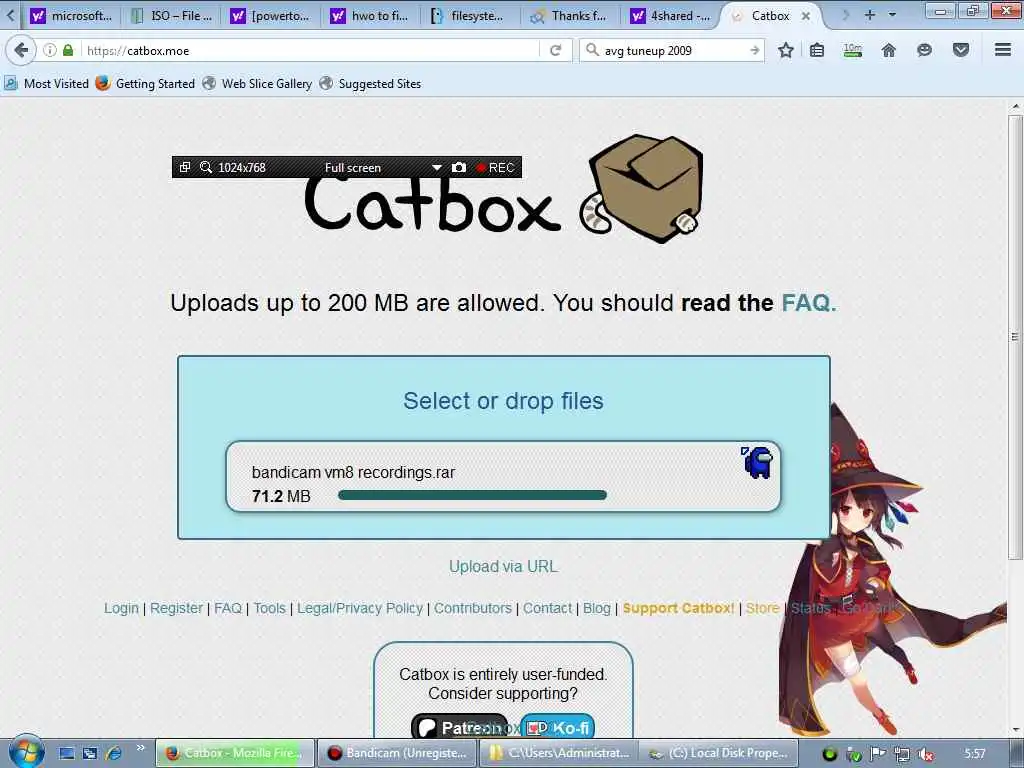The width and height of the screenshot is (1024, 768).
Task: Click the 10m toolbar add-on icon
Action: (853, 50)
